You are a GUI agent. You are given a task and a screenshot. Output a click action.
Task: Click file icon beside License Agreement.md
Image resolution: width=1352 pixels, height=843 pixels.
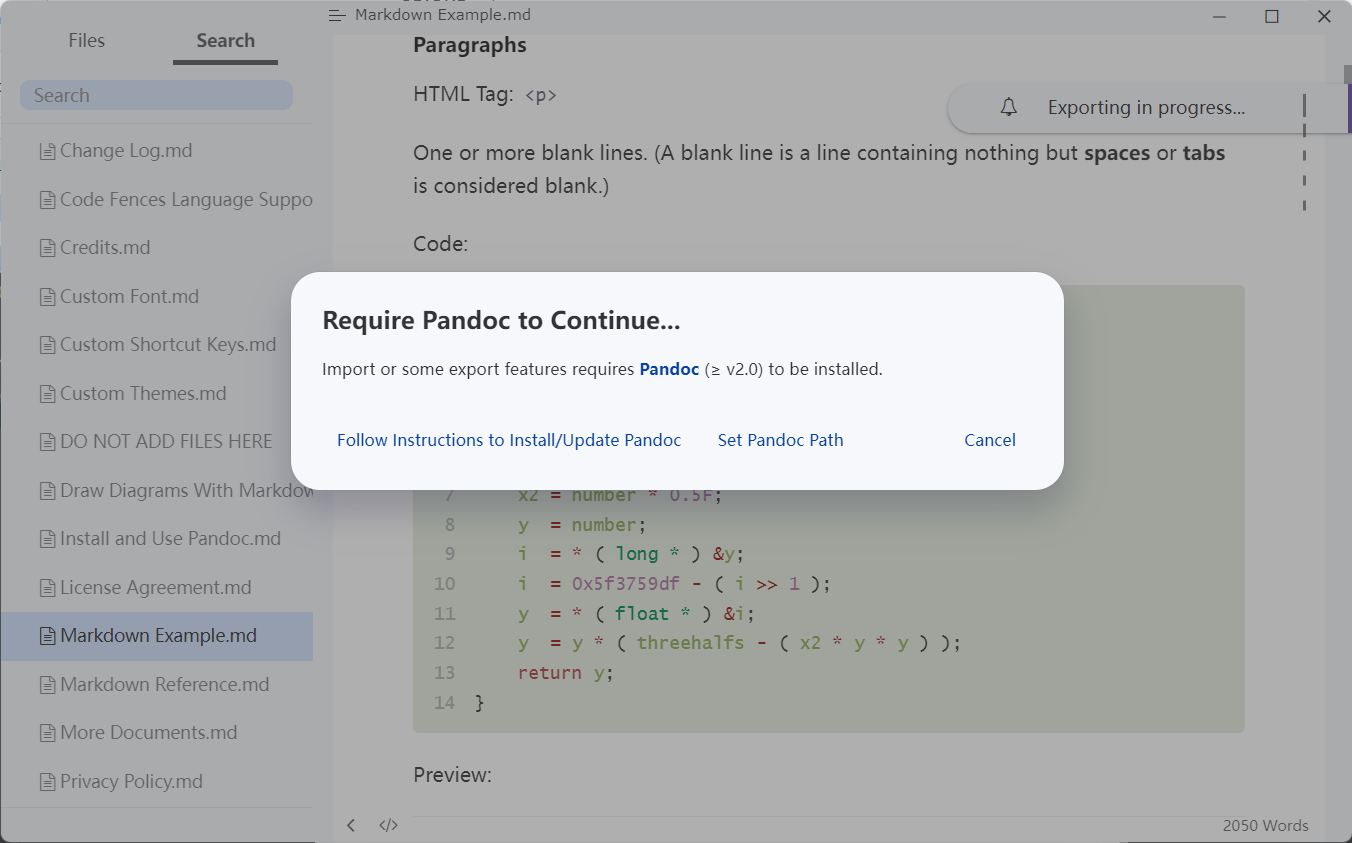(47, 589)
